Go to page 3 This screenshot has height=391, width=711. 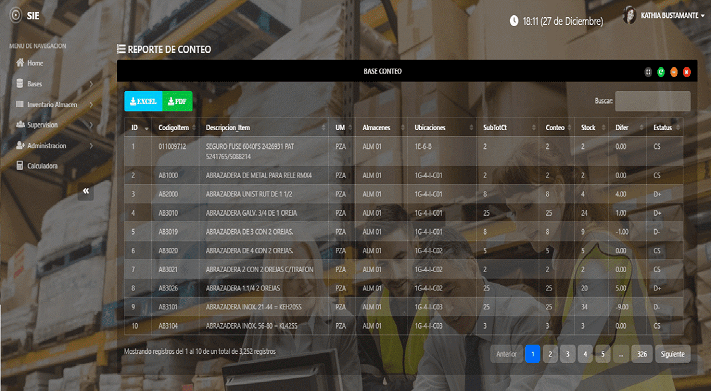pos(568,354)
